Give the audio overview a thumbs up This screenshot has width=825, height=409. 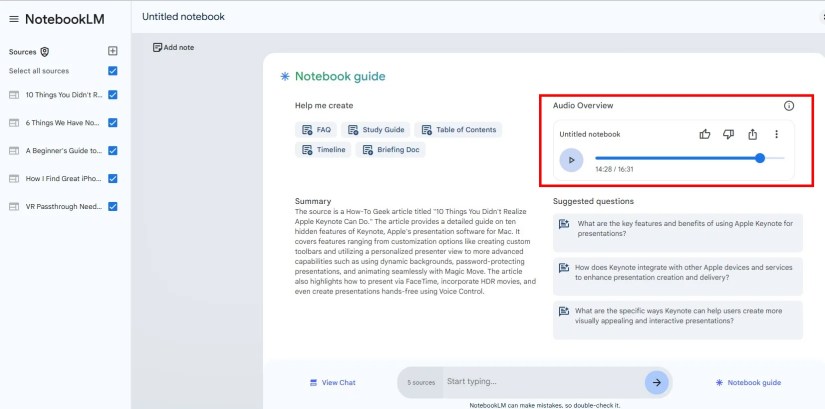pos(705,134)
